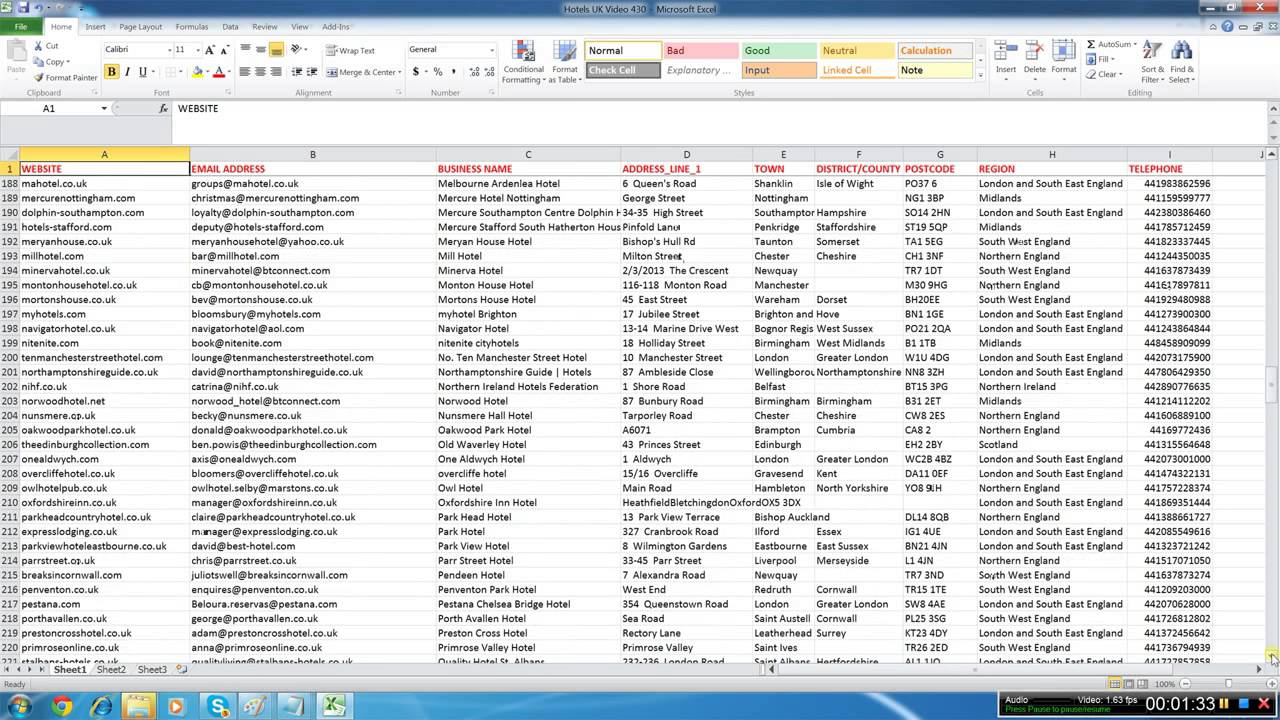The width and height of the screenshot is (1280, 720).
Task: Cut the selection with the scissors icon
Action: click(38, 46)
